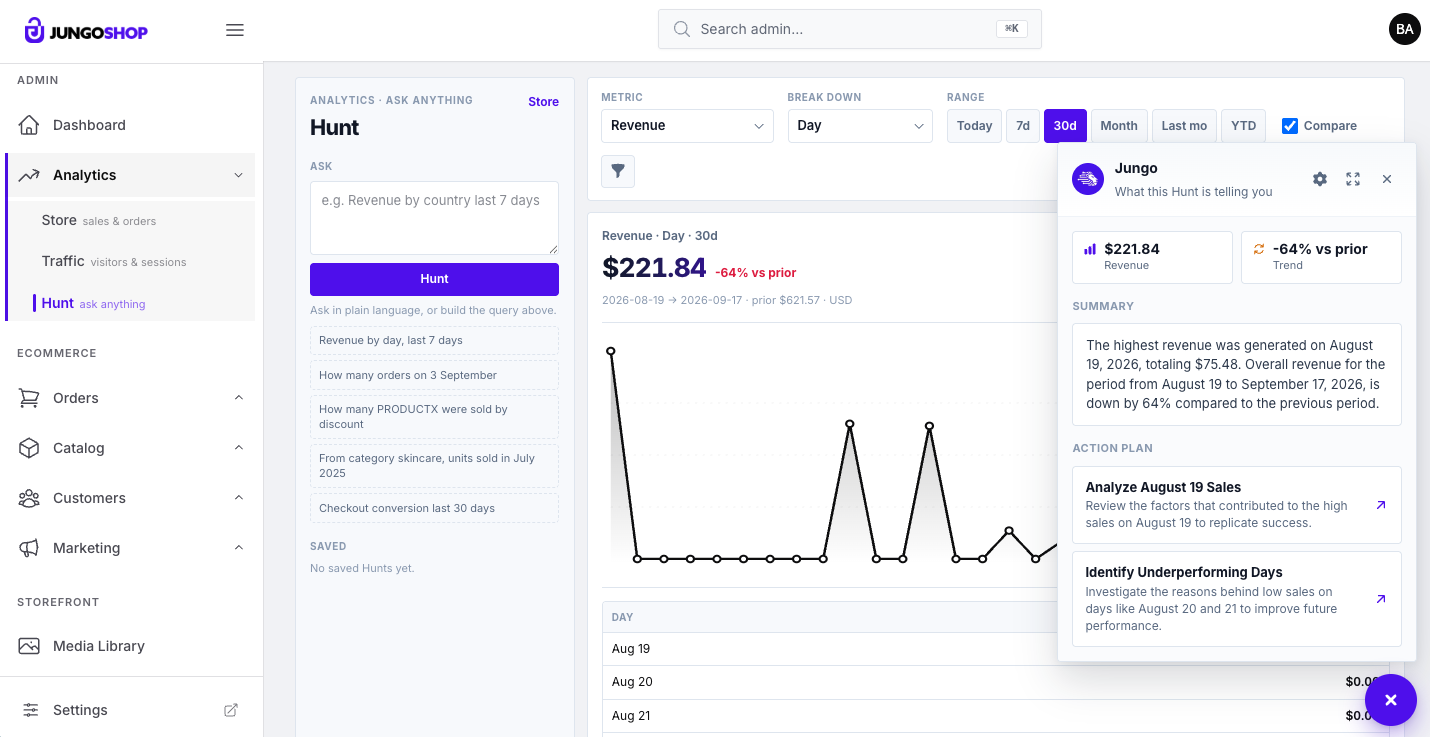Screen dimensions: 1430x737
Task: Click the Search admin field
Action: [850, 29]
